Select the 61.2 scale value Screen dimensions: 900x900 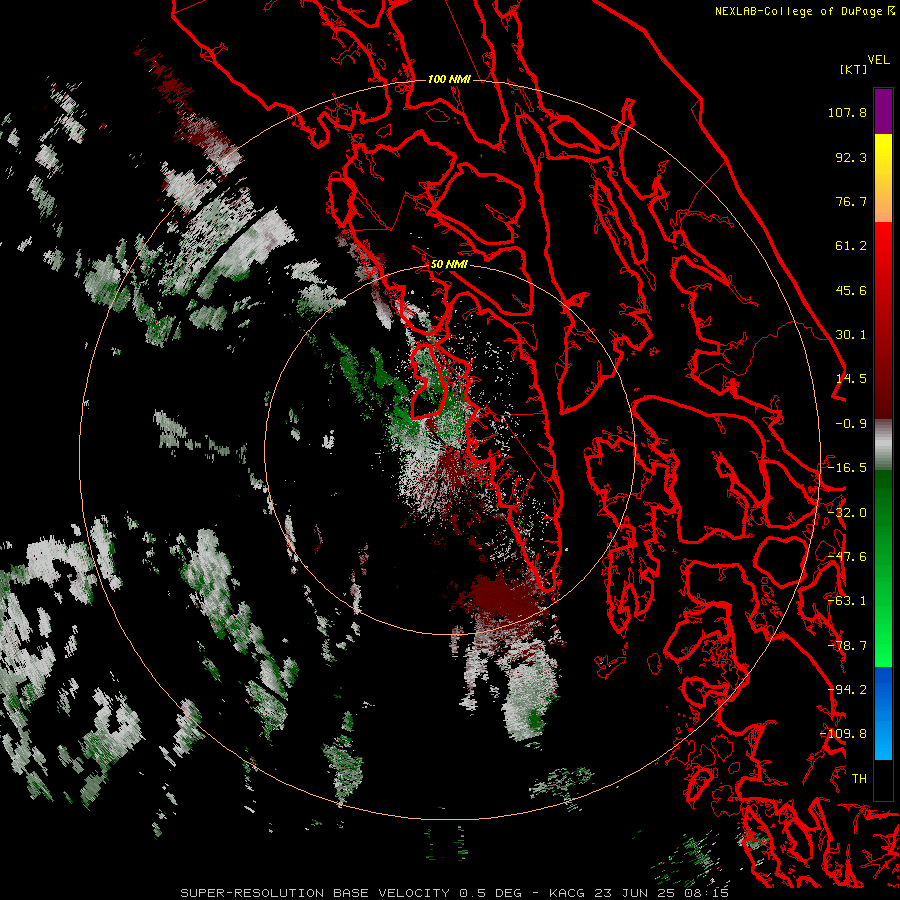851,246
